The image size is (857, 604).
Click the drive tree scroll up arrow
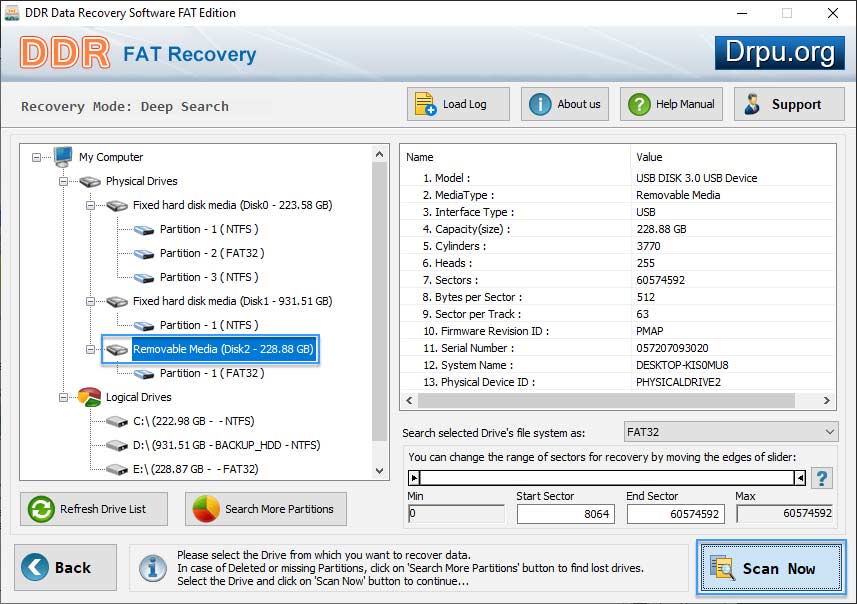[380, 155]
